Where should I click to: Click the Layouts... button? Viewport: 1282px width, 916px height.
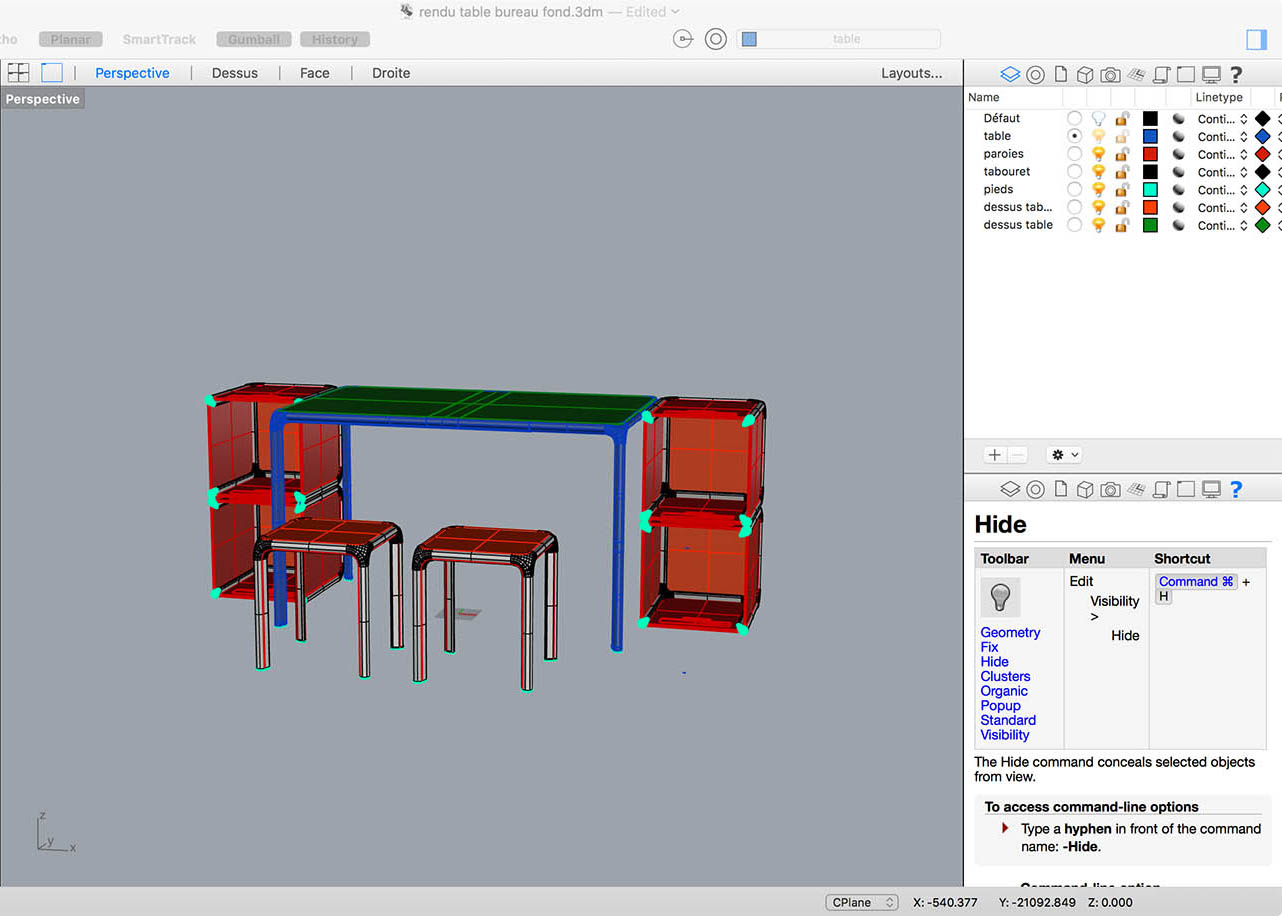[x=911, y=73]
